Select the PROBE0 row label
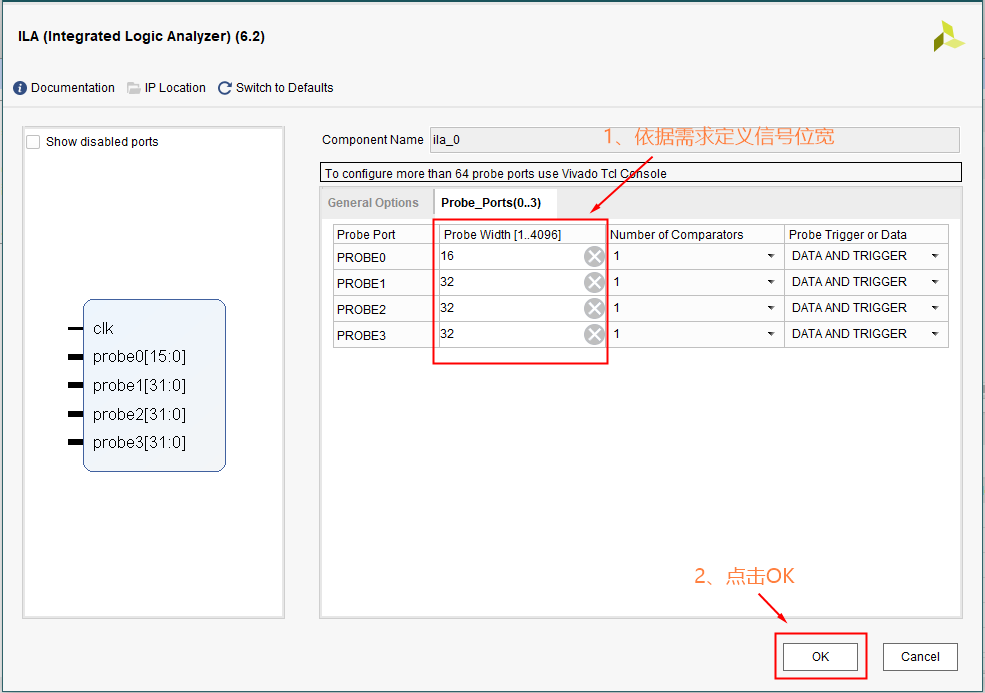This screenshot has height=693, width=985. pyautogui.click(x=361, y=258)
